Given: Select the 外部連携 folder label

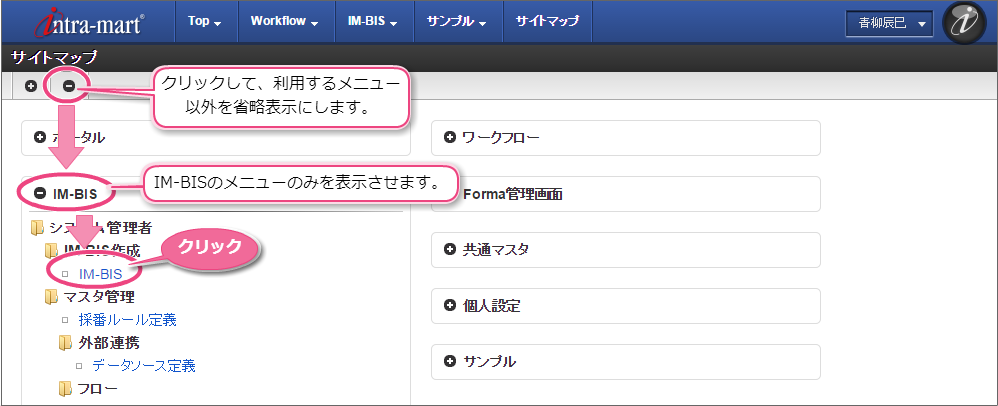Looking at the screenshot, I should click(109, 343).
